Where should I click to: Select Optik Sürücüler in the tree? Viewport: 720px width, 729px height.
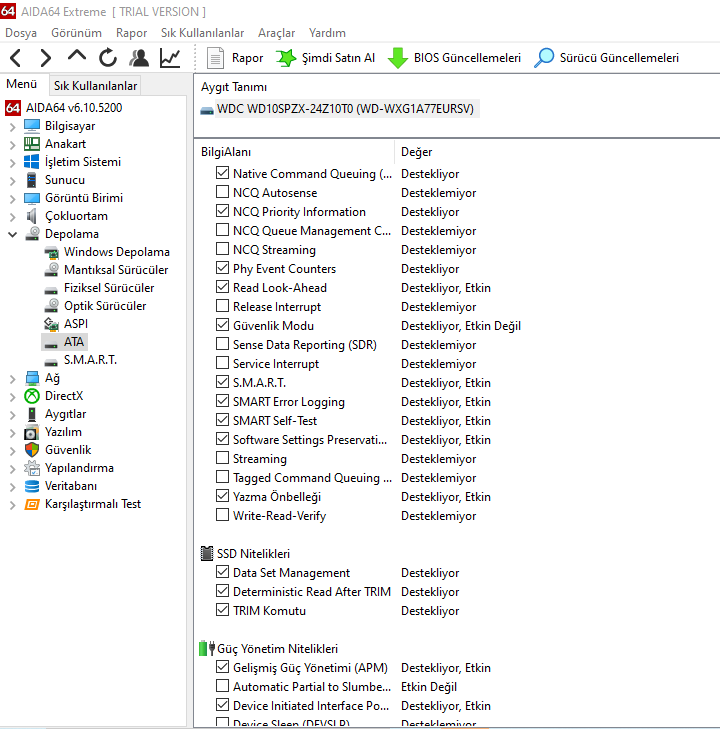point(105,306)
